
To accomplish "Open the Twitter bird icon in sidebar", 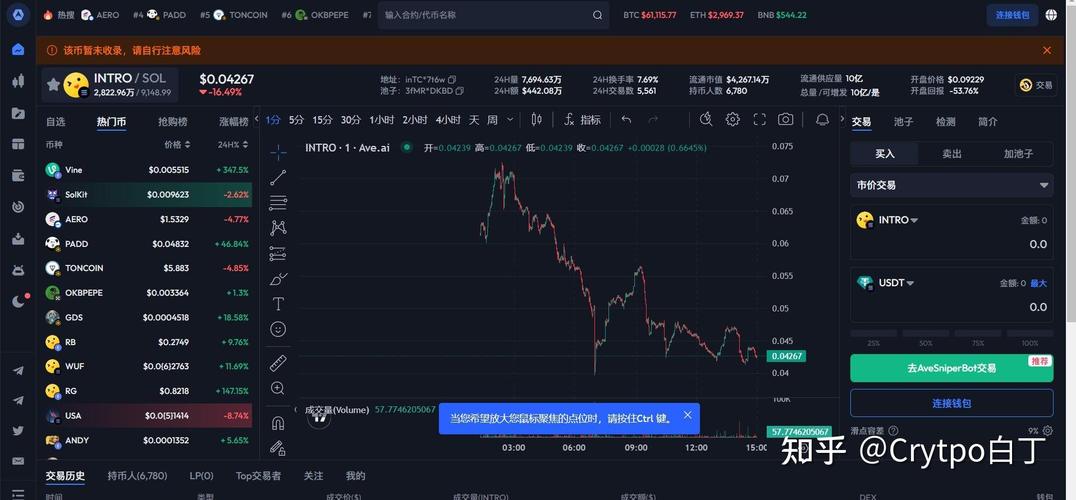I will pos(18,431).
